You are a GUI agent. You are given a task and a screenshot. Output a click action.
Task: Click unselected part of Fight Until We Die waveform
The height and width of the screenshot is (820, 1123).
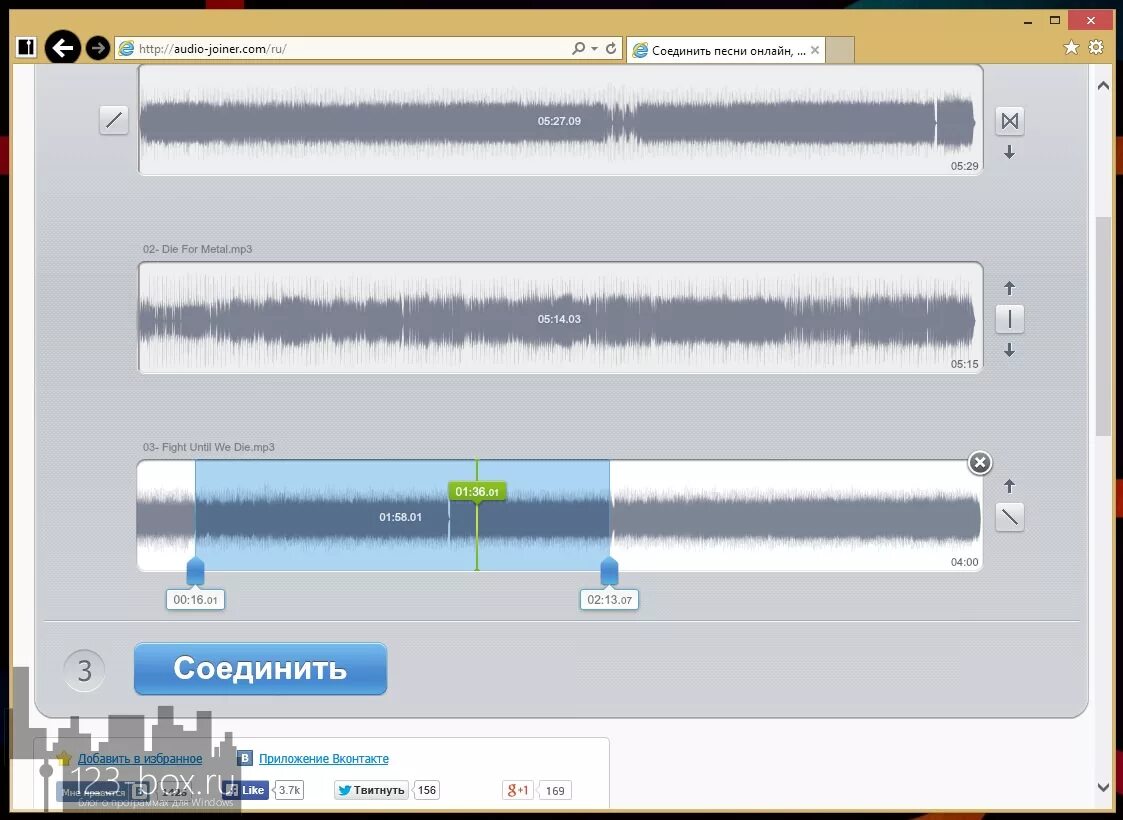click(x=795, y=516)
